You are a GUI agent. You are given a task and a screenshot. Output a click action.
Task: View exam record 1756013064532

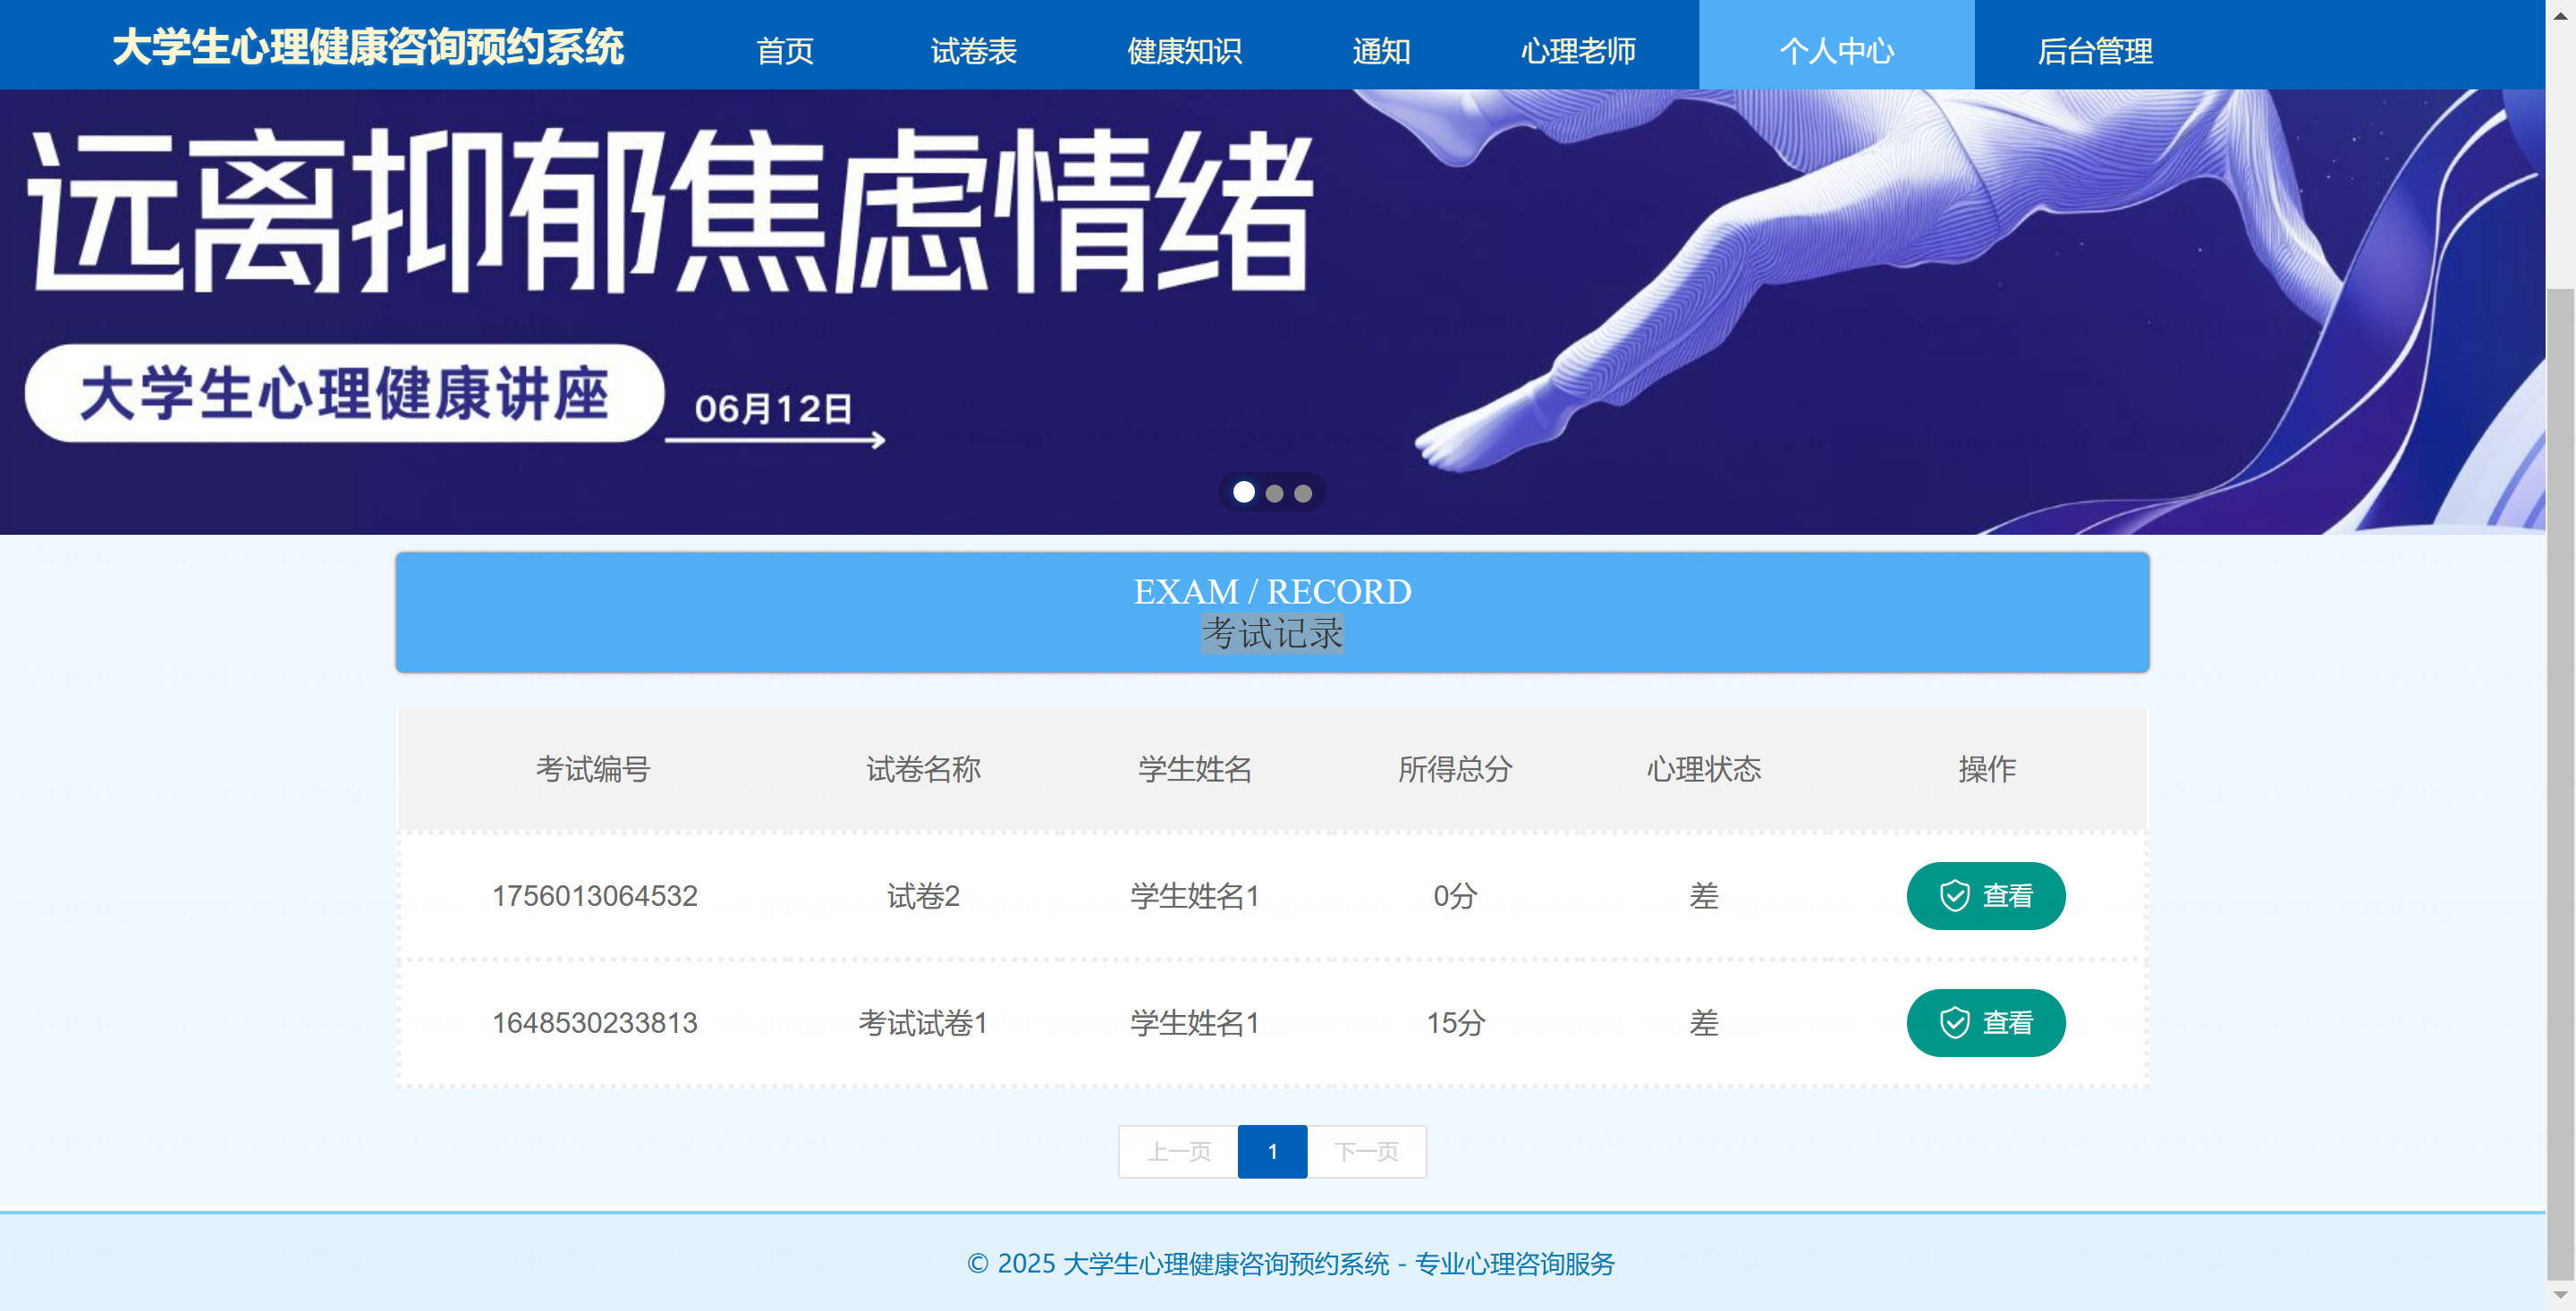click(1985, 895)
